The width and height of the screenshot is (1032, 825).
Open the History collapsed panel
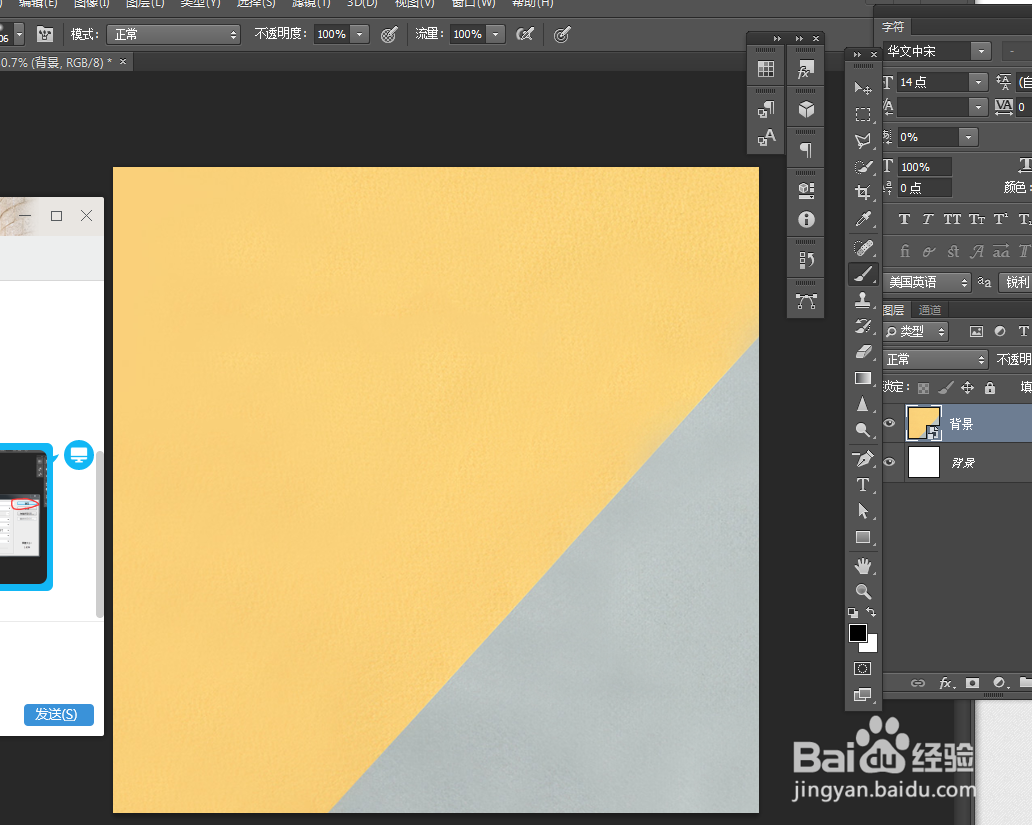pyautogui.click(x=806, y=261)
